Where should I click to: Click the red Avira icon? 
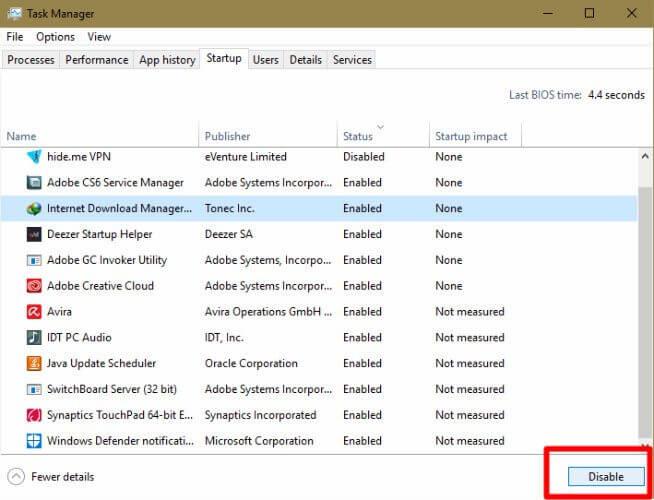pos(34,312)
